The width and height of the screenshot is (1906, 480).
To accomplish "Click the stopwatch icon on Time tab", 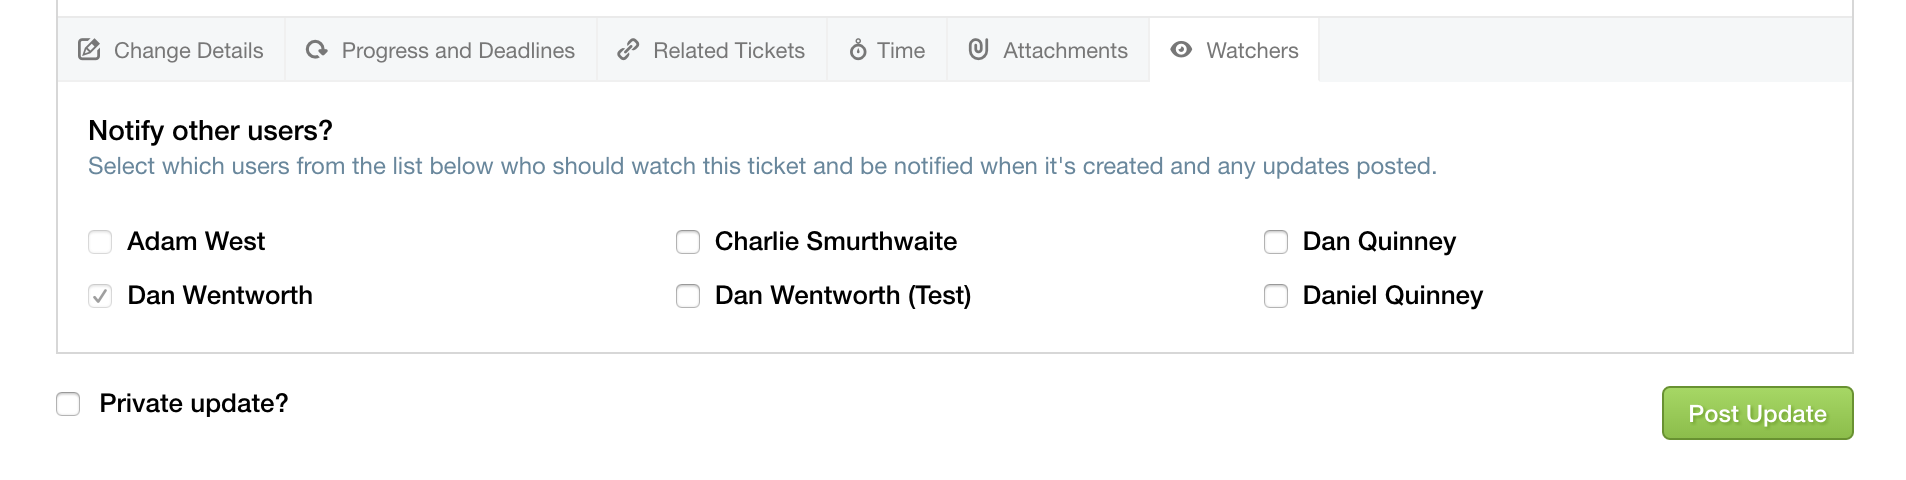I will 858,49.
